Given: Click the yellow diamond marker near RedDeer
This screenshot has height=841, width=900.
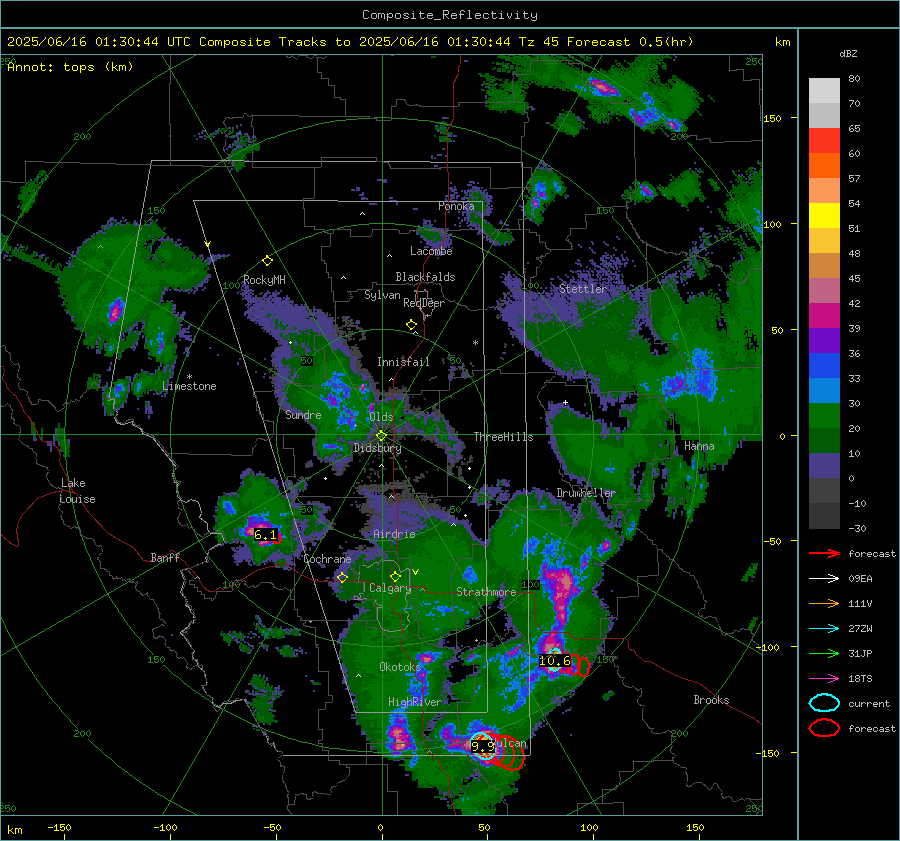Looking at the screenshot, I should 411,324.
